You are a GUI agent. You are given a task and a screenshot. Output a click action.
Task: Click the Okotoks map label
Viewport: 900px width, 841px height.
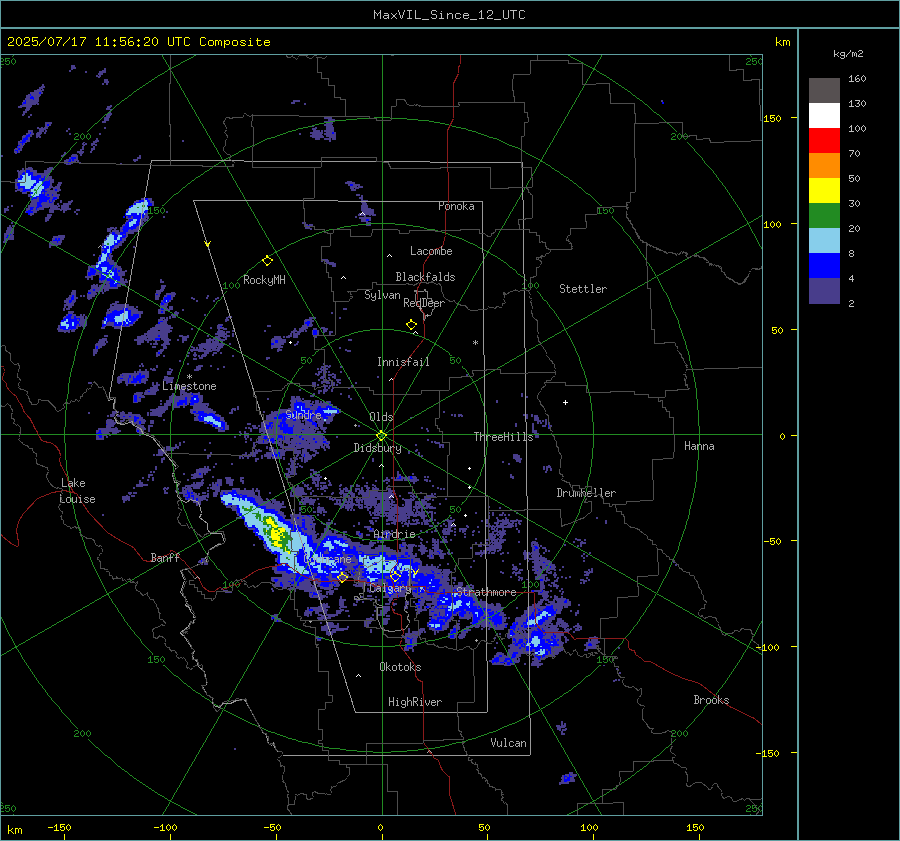pyautogui.click(x=400, y=667)
